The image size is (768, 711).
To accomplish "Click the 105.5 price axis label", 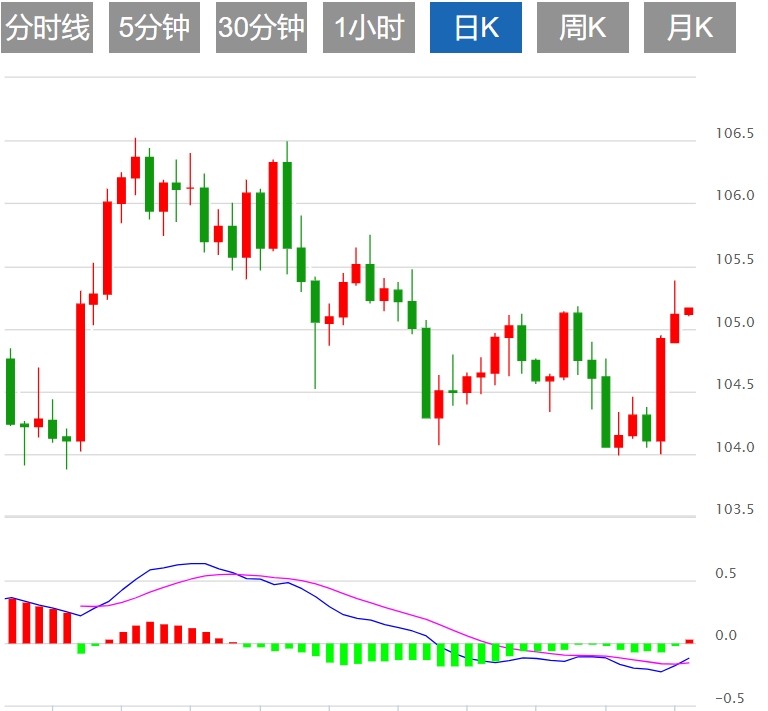I will [735, 259].
